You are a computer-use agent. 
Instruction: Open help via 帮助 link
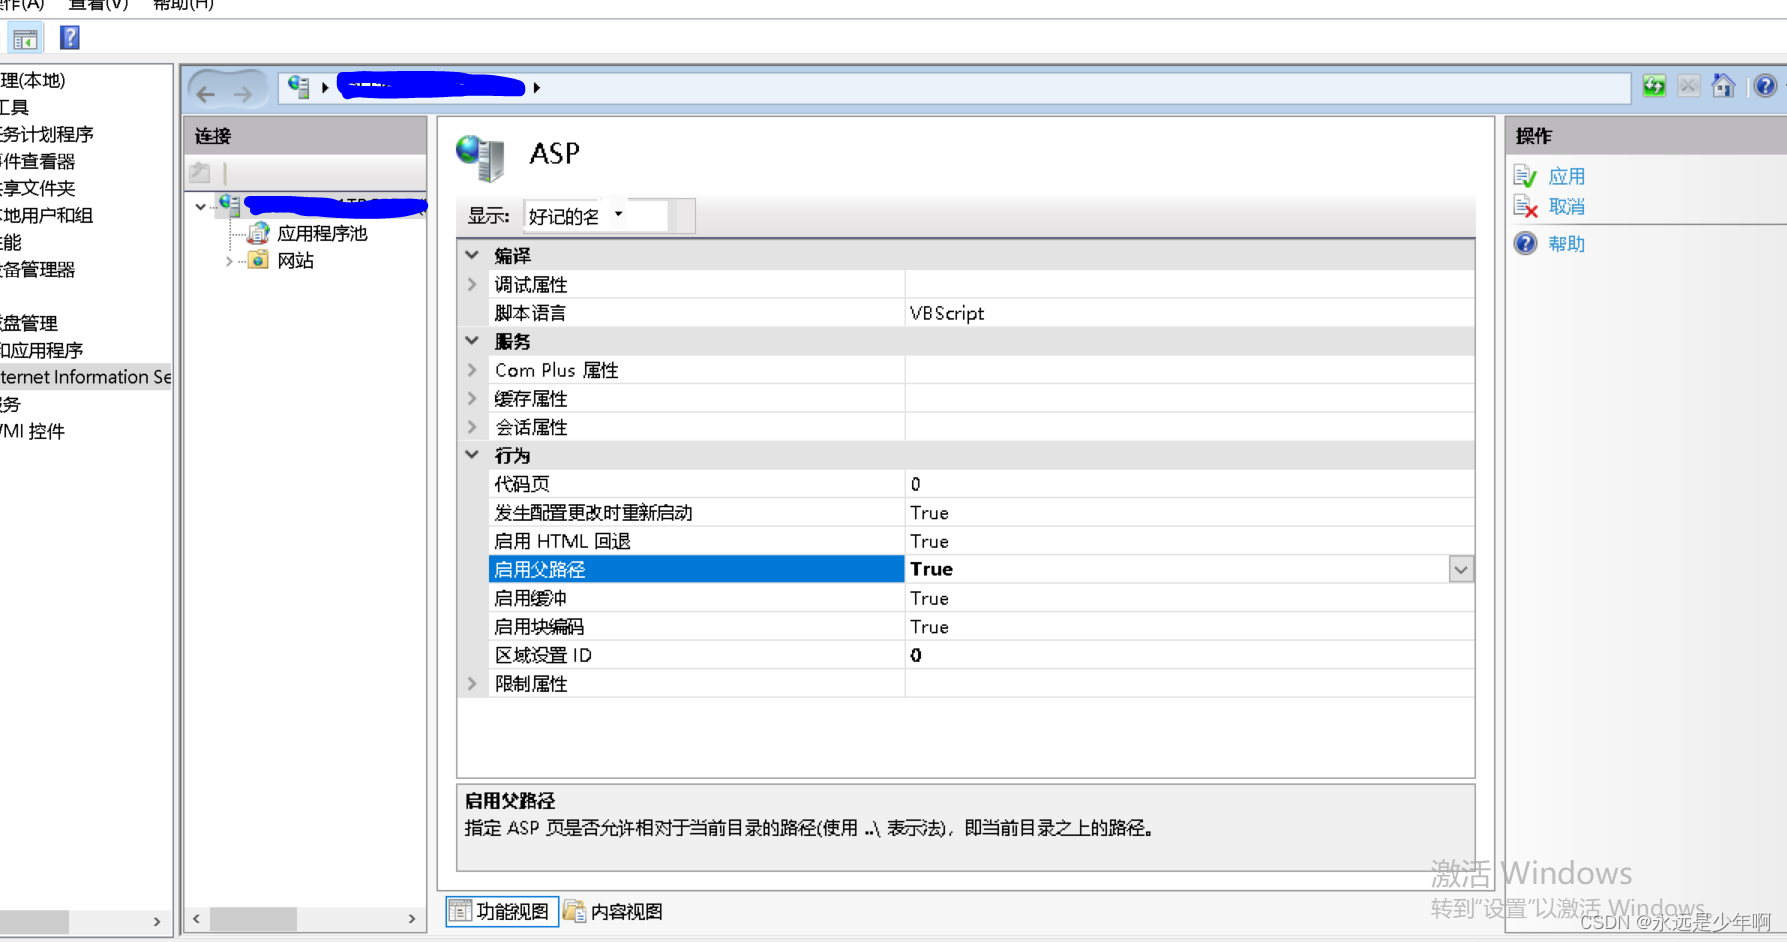(1566, 244)
